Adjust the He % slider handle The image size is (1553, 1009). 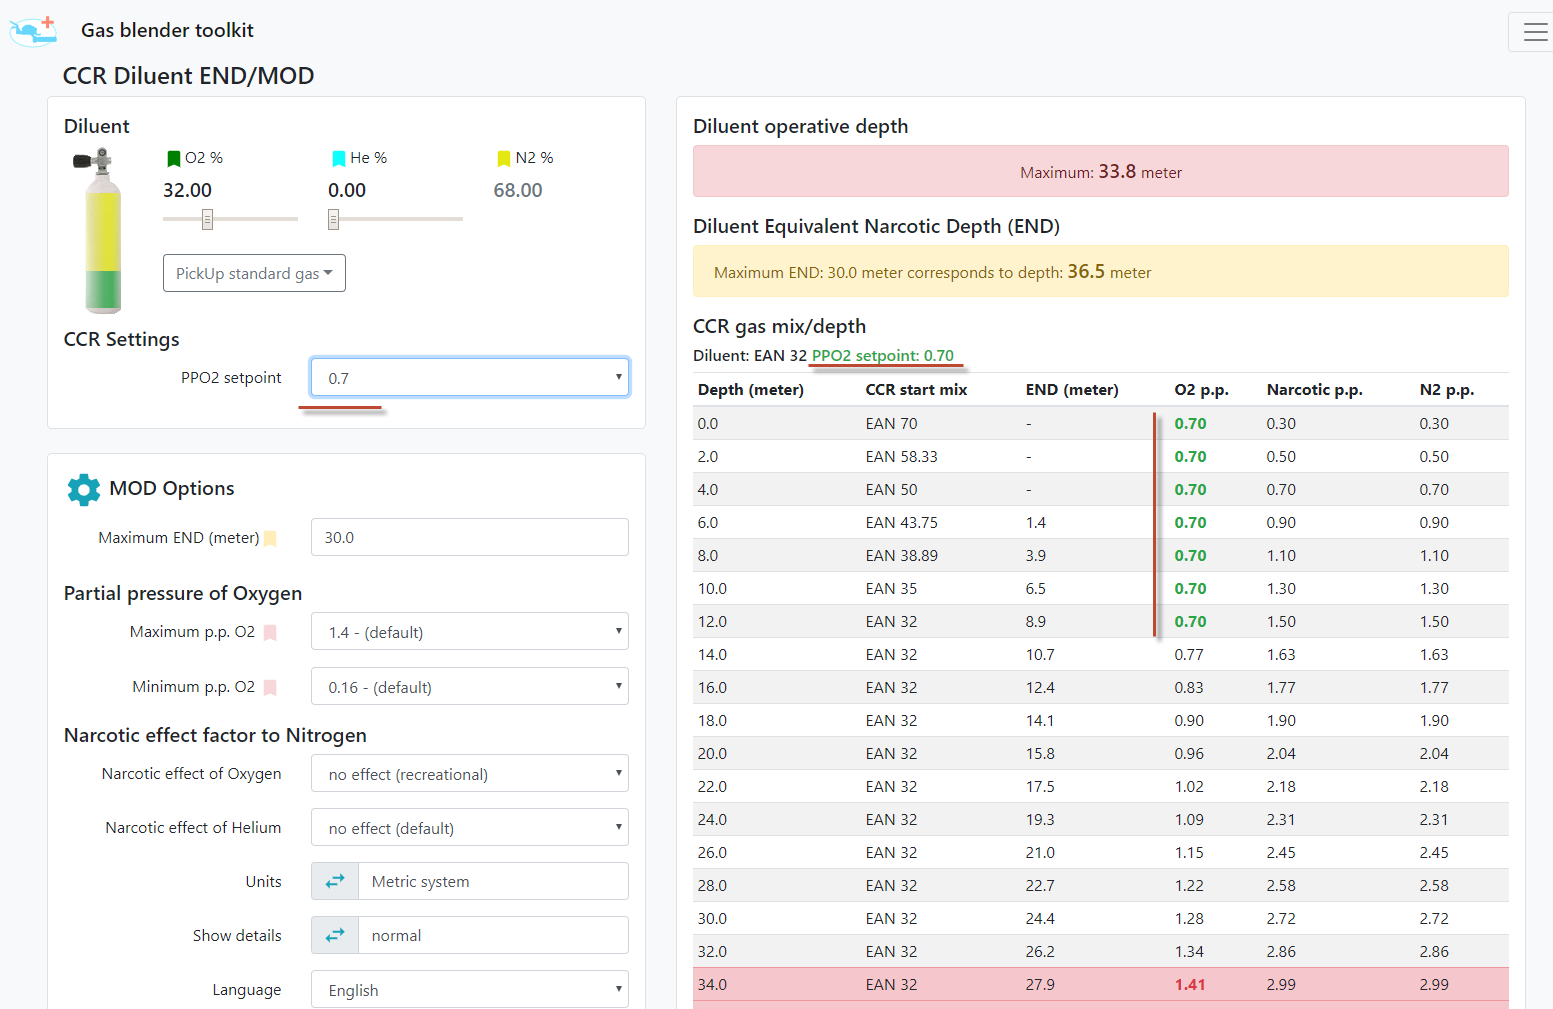333,219
